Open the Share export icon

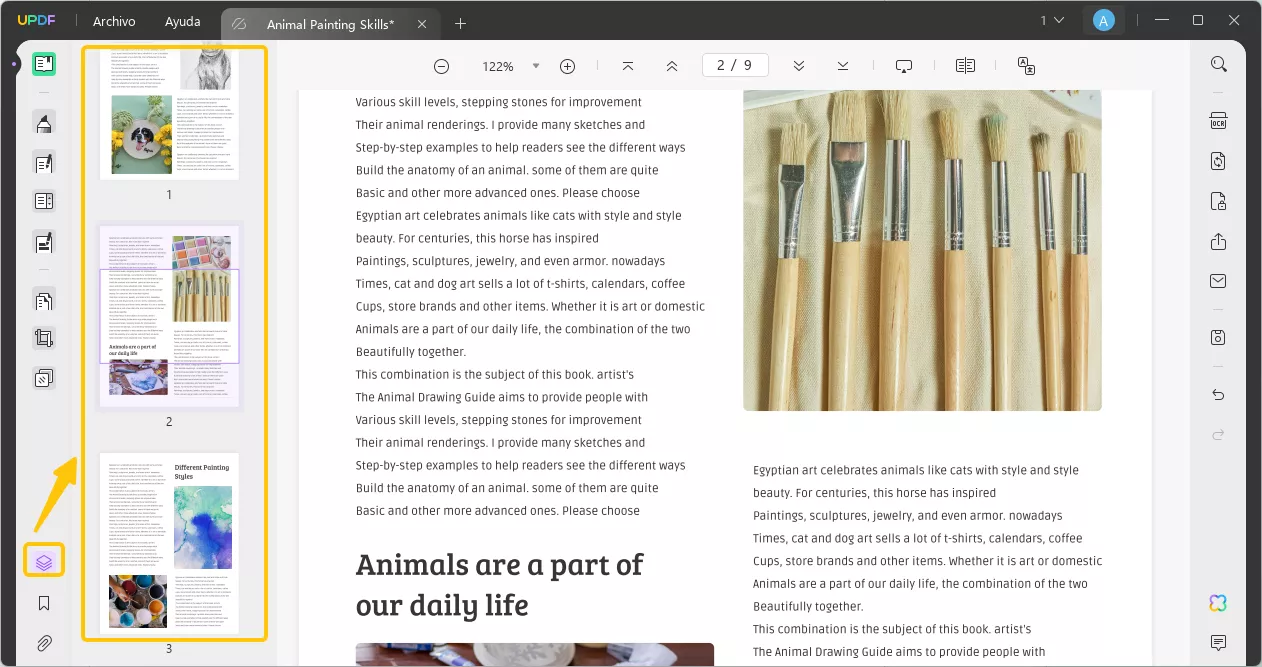[x=1218, y=241]
